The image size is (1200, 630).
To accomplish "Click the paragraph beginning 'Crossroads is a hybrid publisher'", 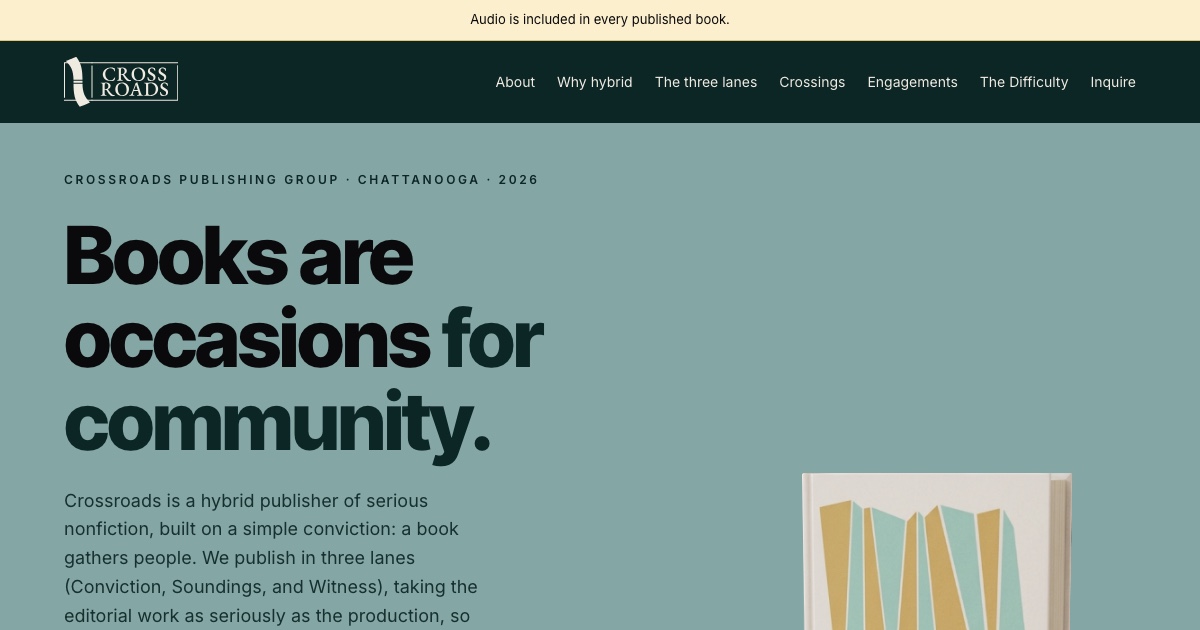I will point(272,558).
